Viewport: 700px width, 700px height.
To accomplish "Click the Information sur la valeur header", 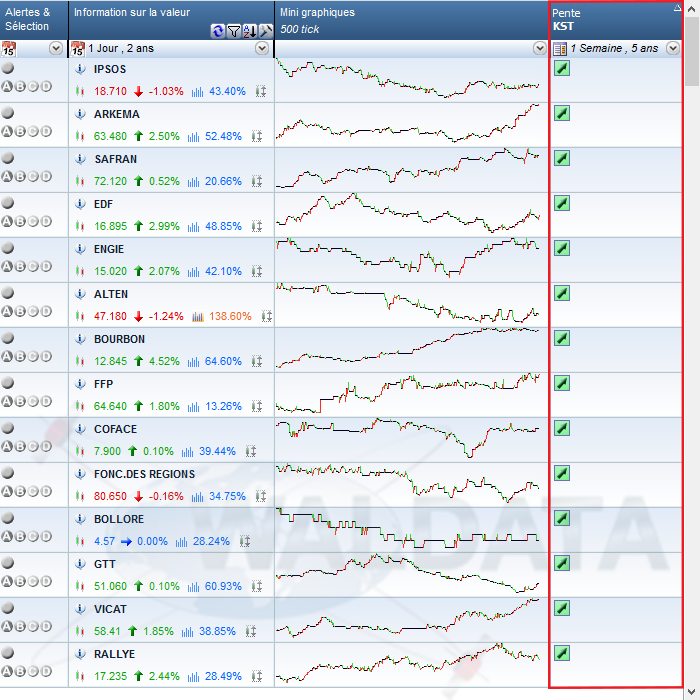I will (x=171, y=20).
